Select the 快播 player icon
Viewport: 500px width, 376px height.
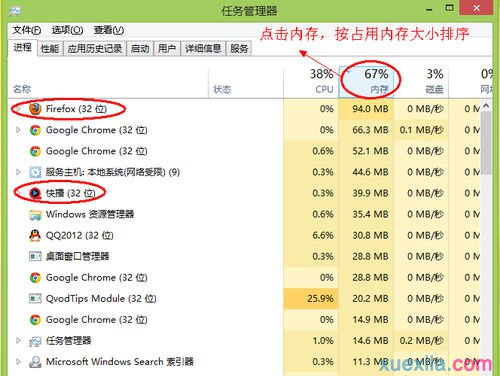[35, 193]
